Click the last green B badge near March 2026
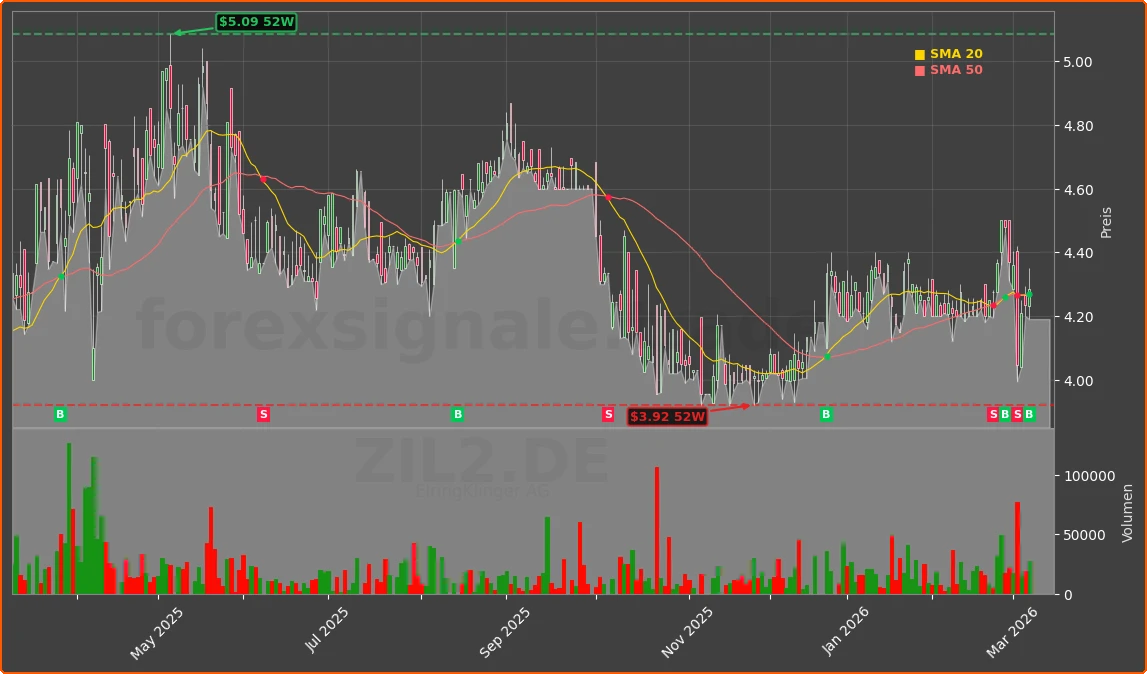 pyautogui.click(x=1029, y=413)
